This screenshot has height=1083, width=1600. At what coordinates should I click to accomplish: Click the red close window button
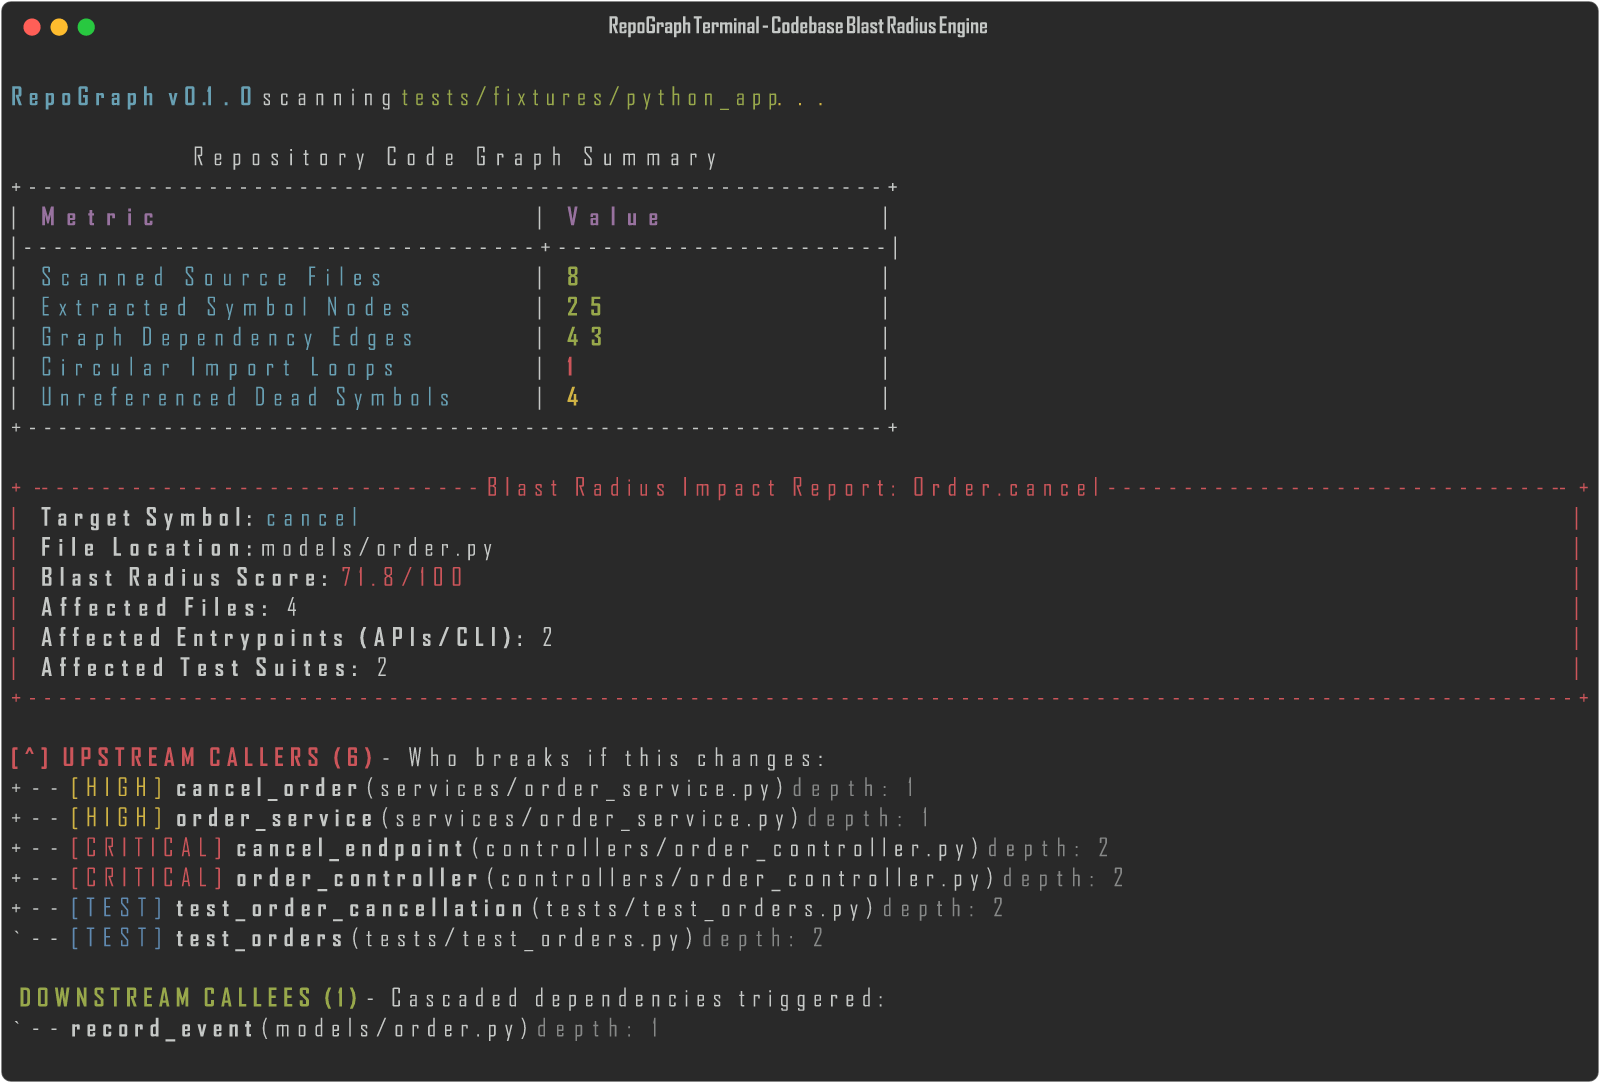(32, 27)
